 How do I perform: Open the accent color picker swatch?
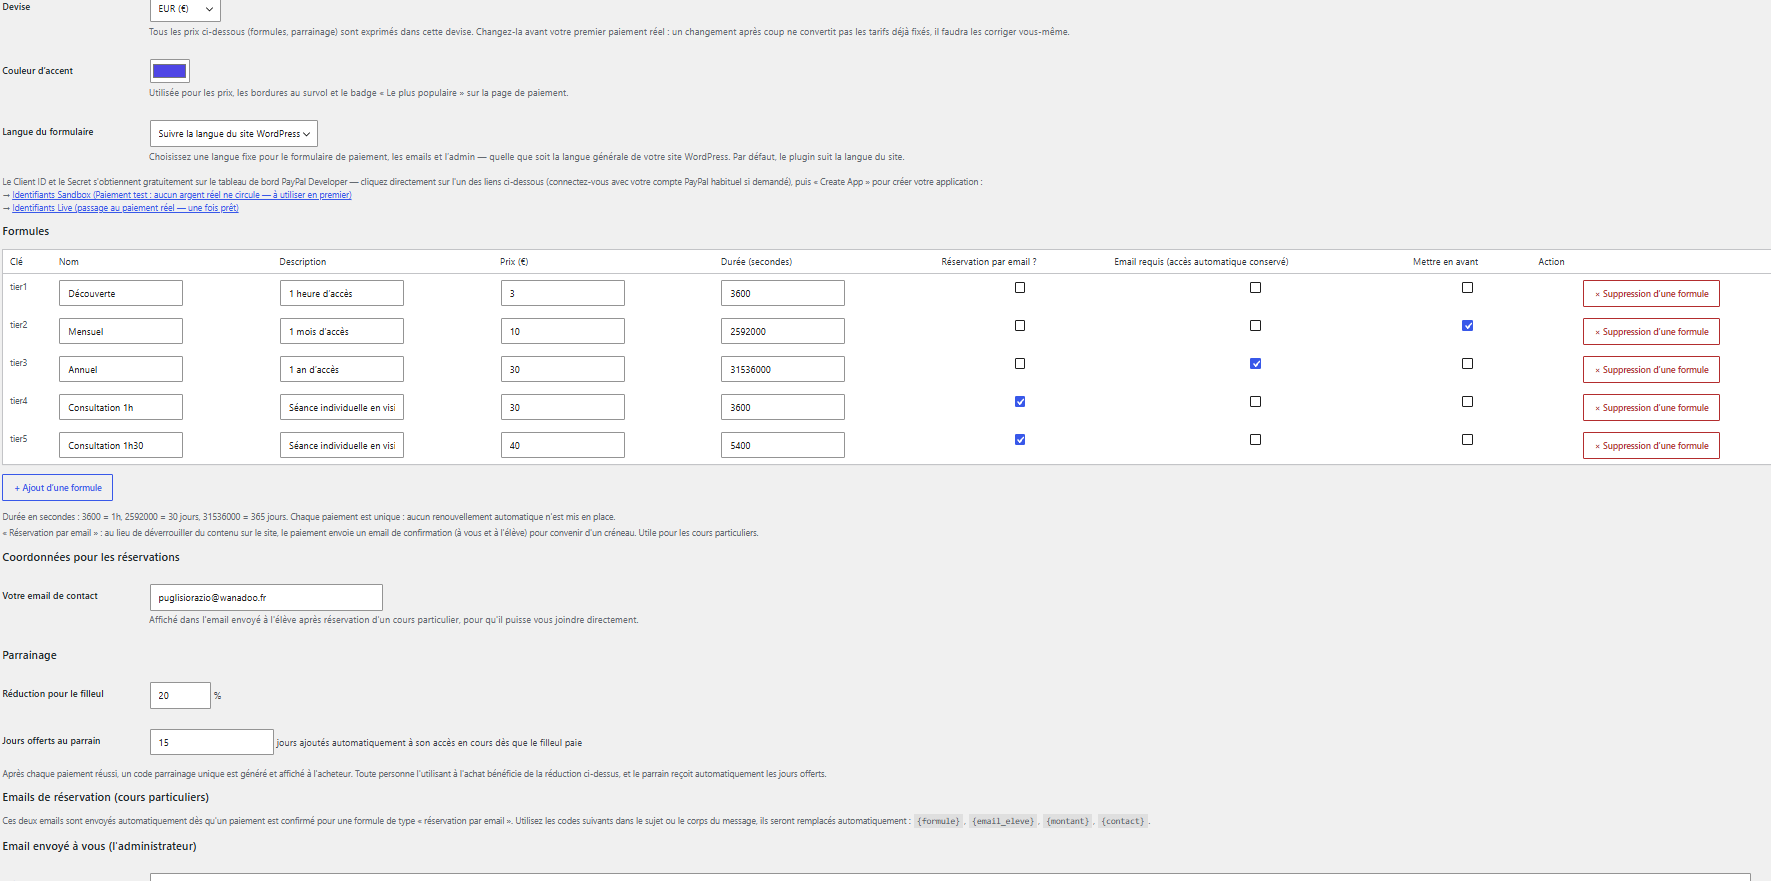(x=169, y=71)
